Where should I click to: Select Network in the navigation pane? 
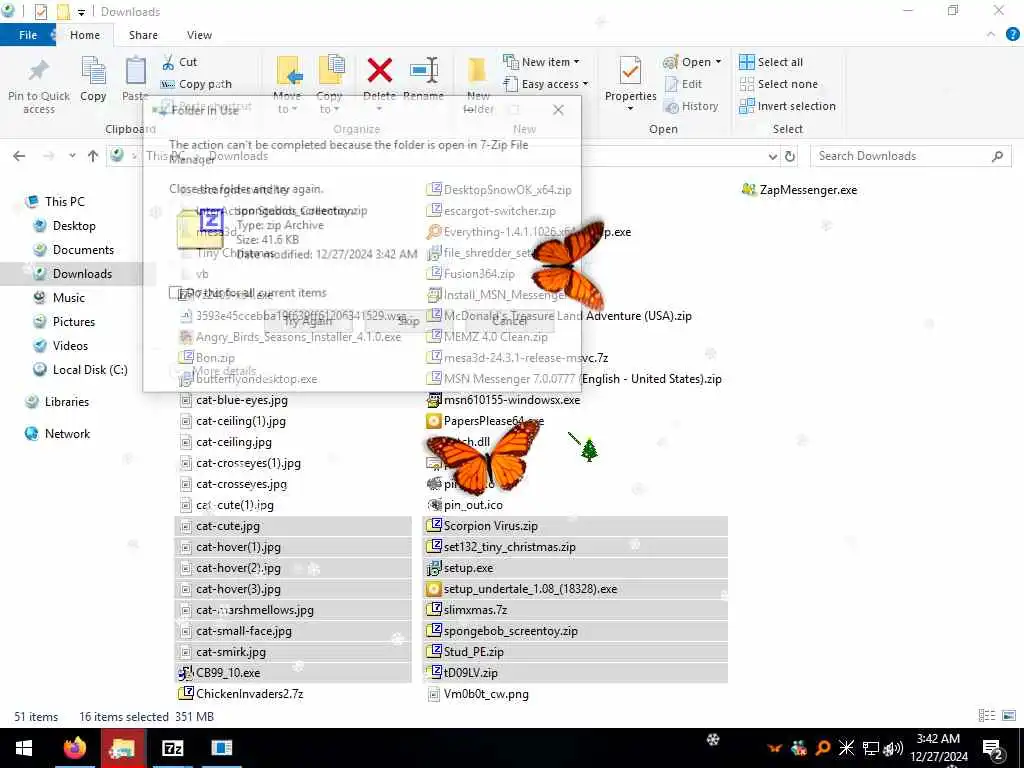[x=67, y=434]
